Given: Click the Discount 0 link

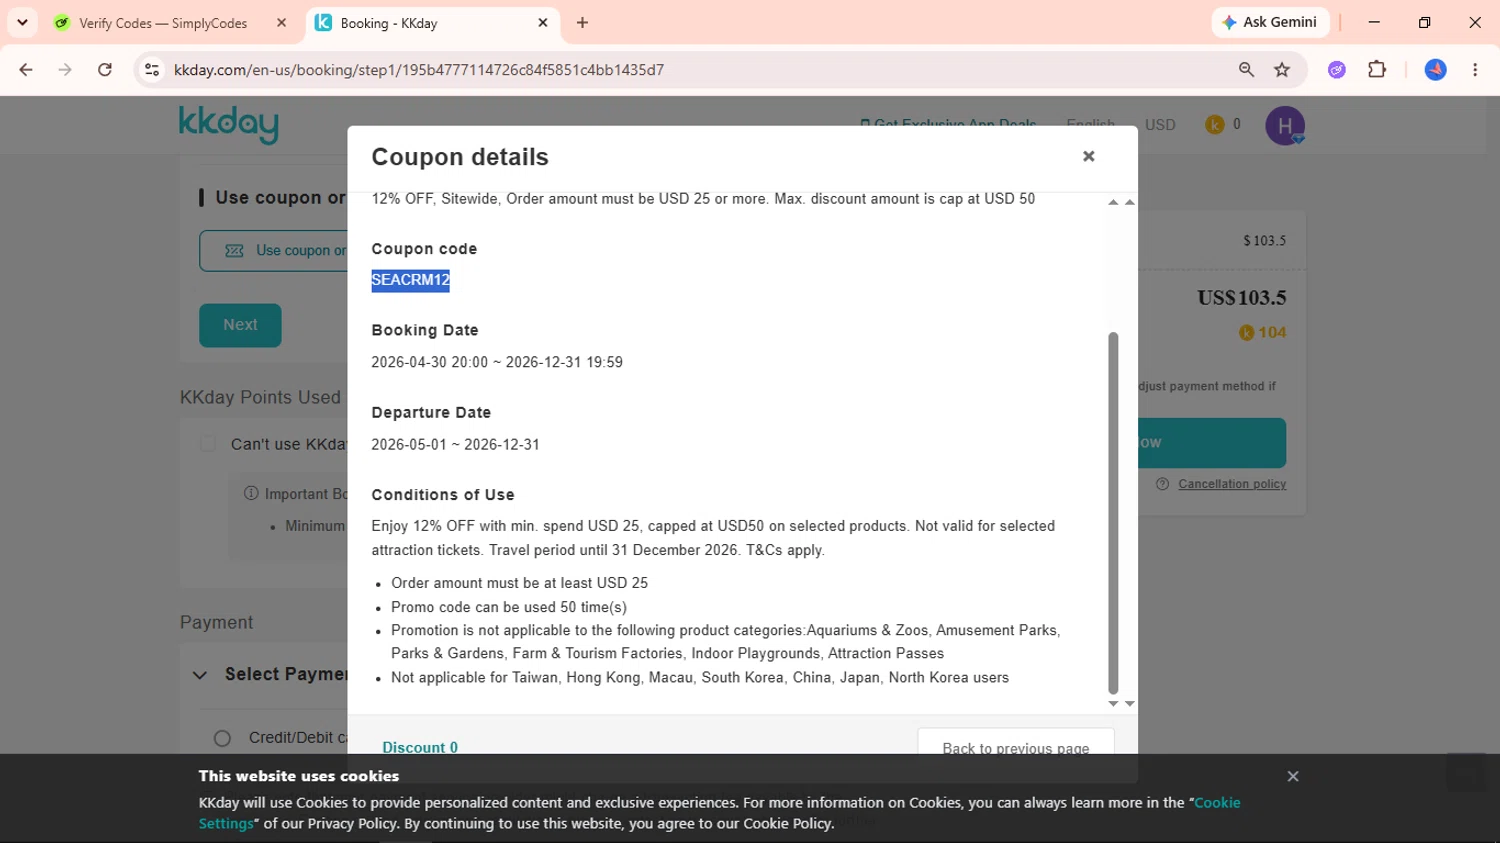Looking at the screenshot, I should point(420,748).
